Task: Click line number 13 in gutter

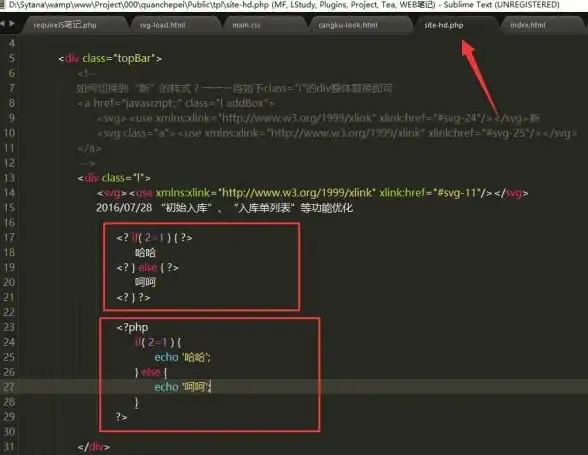Action: [9, 178]
